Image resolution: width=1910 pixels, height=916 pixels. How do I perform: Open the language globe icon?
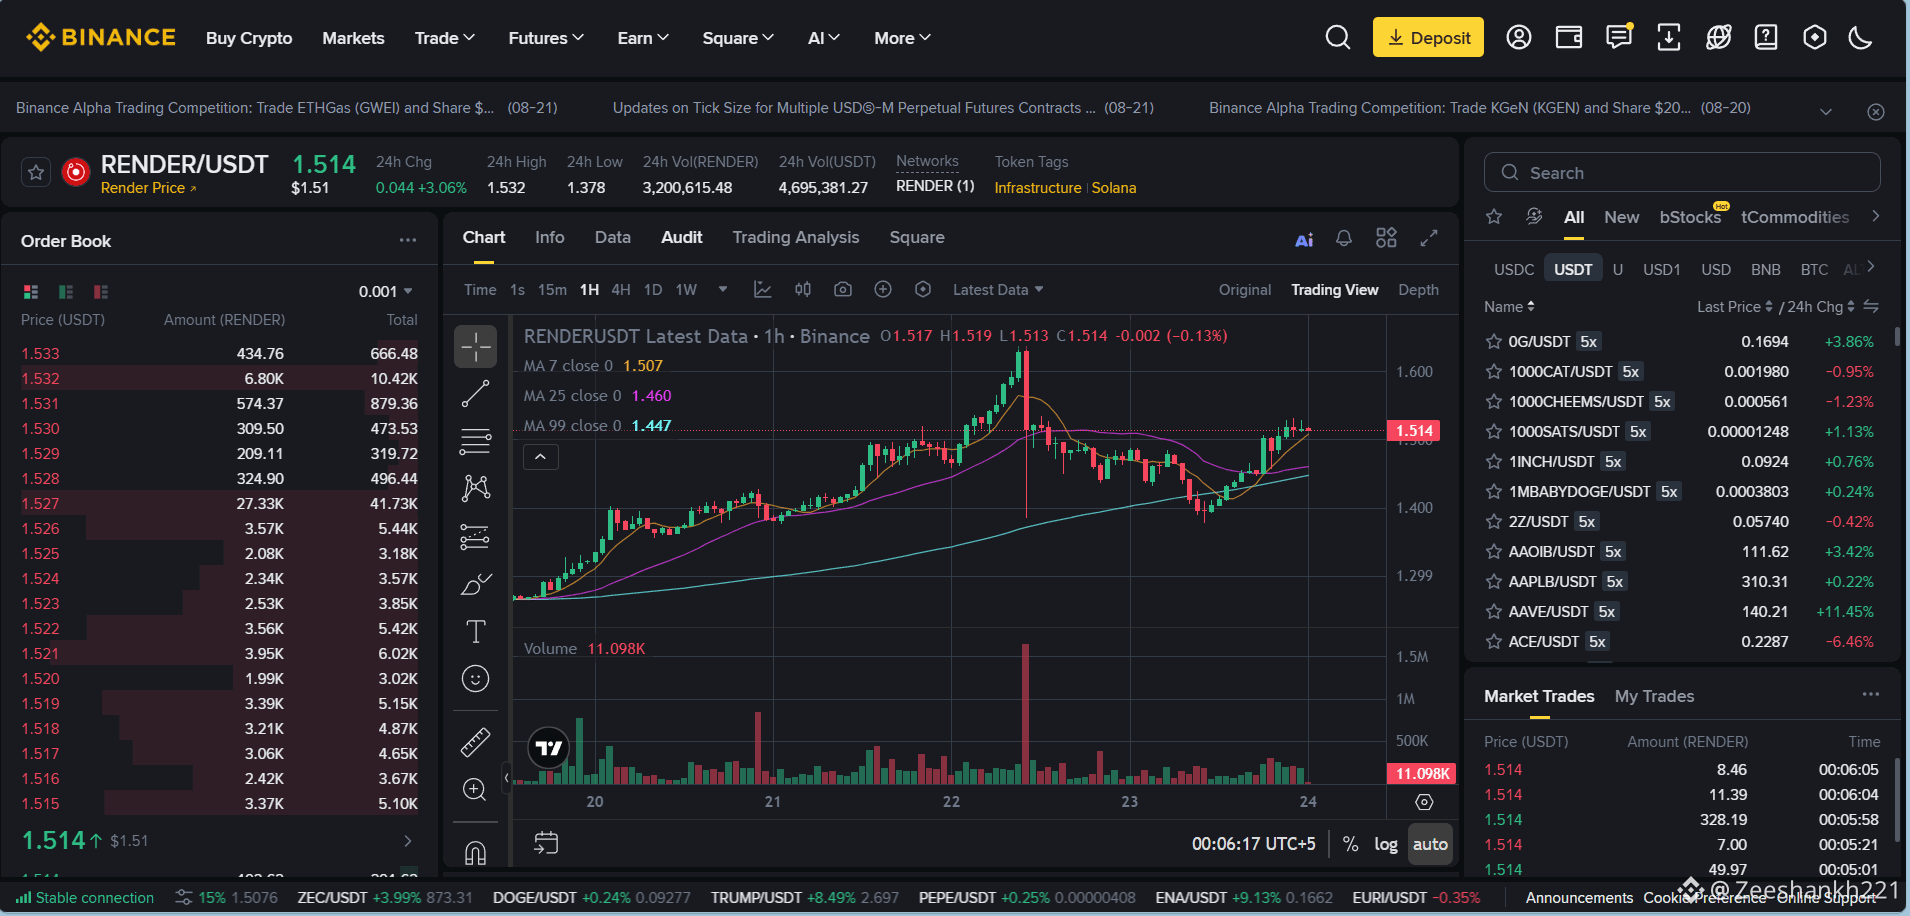[x=1718, y=38]
